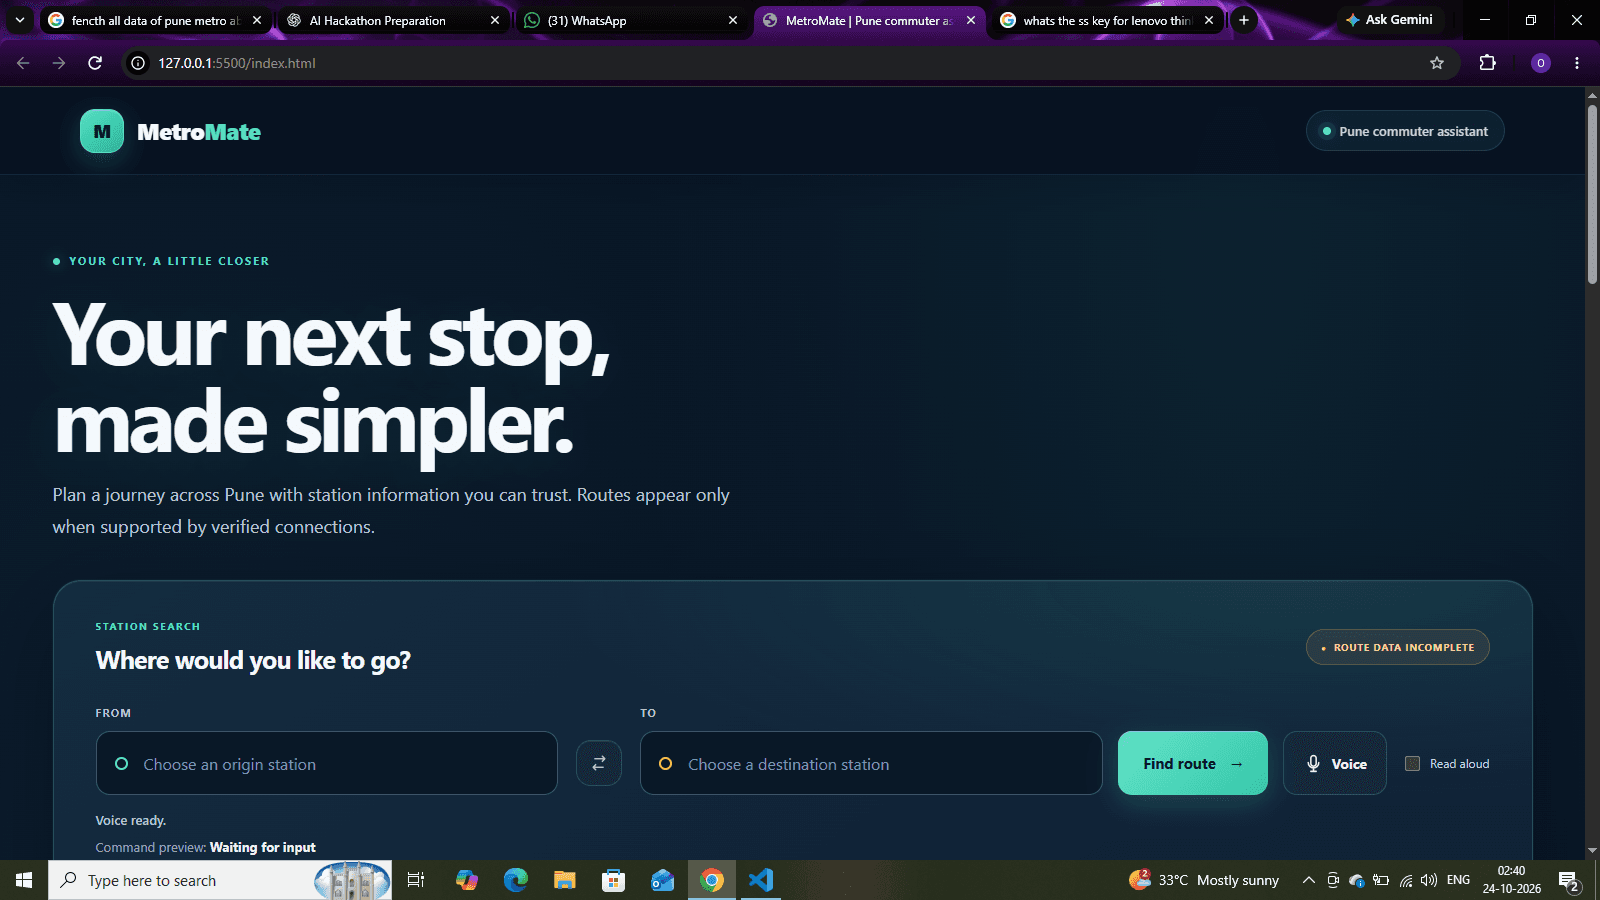Open the origin station field

[327, 763]
